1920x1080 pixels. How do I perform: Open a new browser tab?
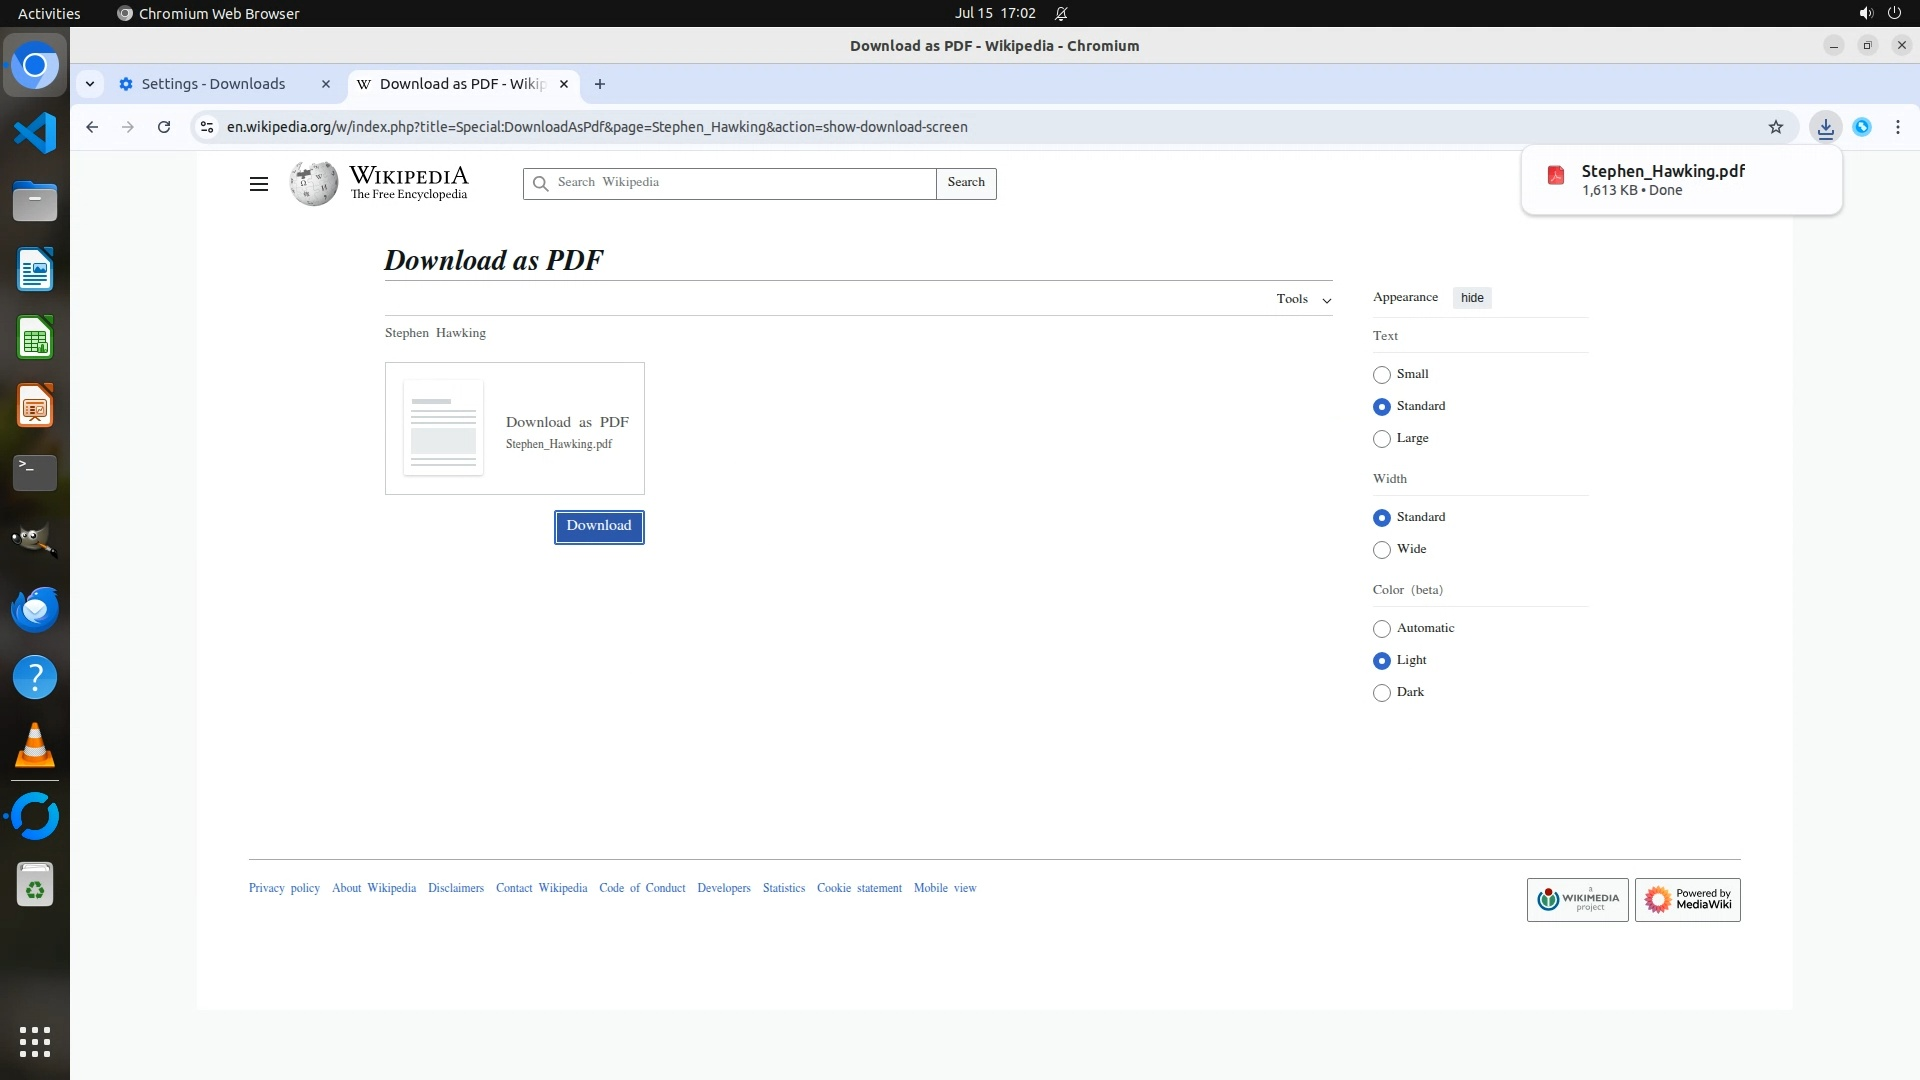pyautogui.click(x=600, y=84)
